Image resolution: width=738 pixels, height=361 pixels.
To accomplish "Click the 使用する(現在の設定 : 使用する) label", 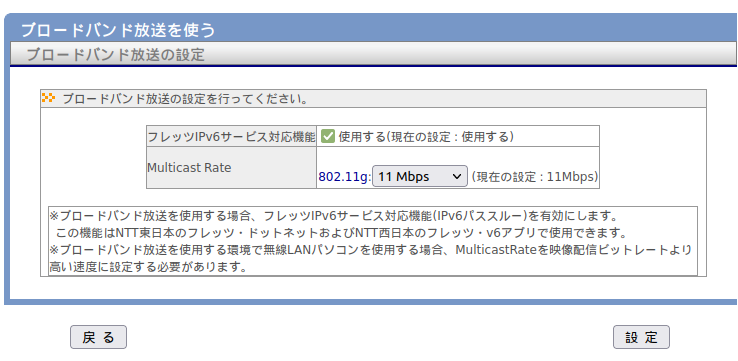I will click(x=425, y=137).
